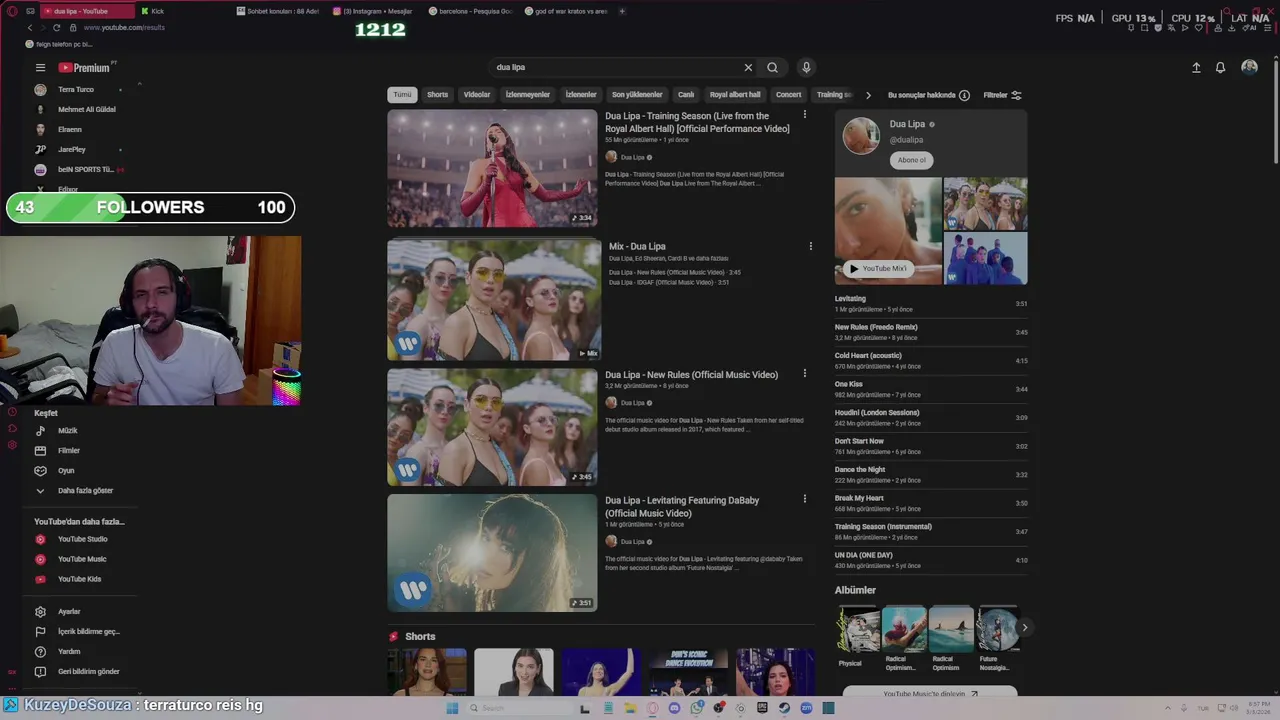Viewport: 1280px width, 720px height.
Task: Click the magnifier search button
Action: [x=772, y=67]
